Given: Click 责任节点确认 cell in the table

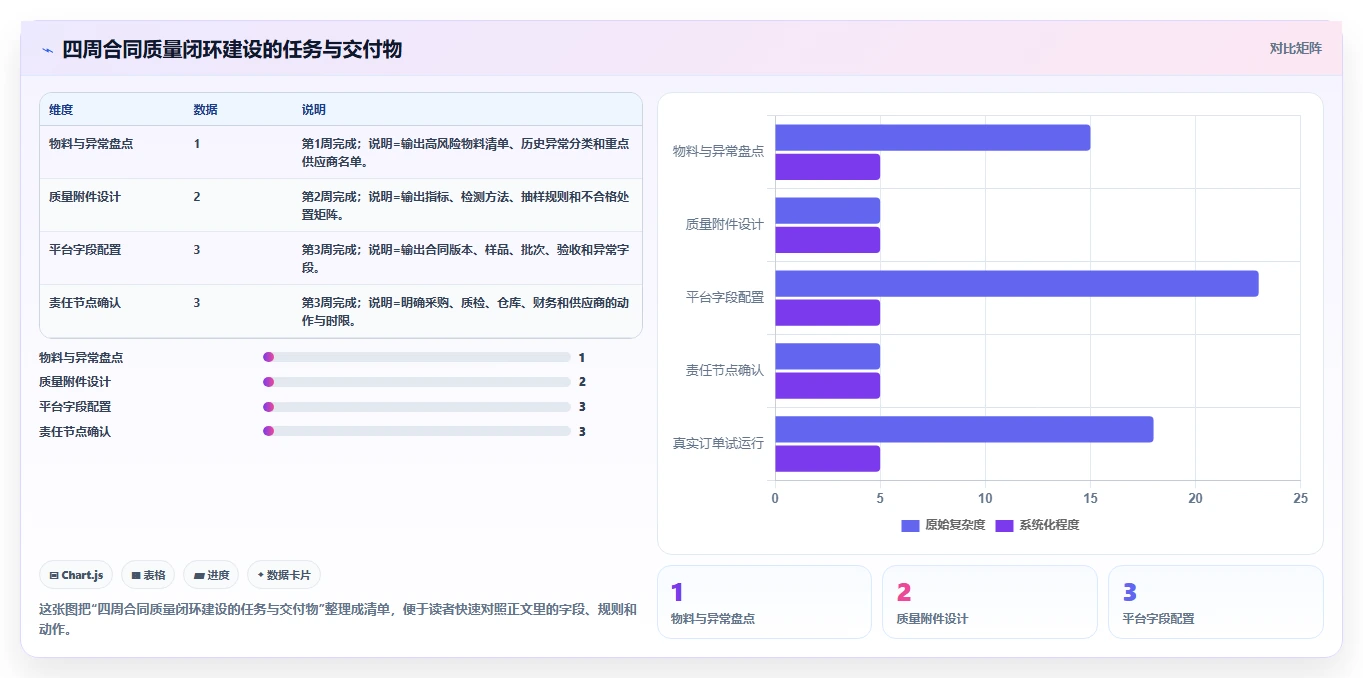Looking at the screenshot, I should 85,303.
